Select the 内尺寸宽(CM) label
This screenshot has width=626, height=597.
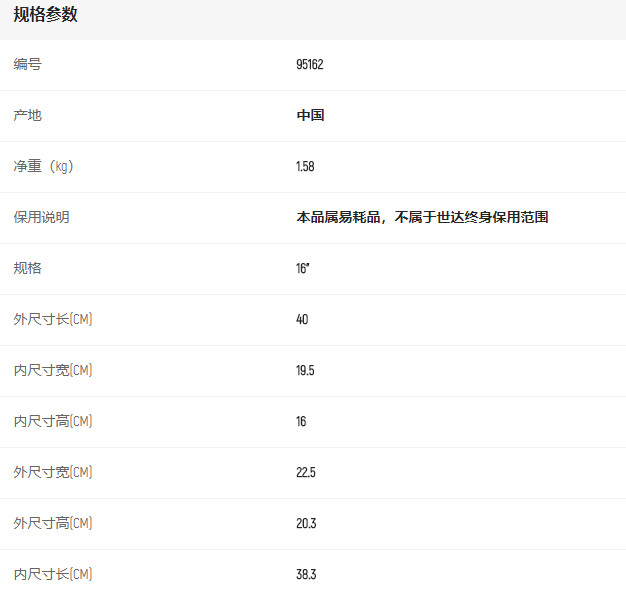point(53,370)
